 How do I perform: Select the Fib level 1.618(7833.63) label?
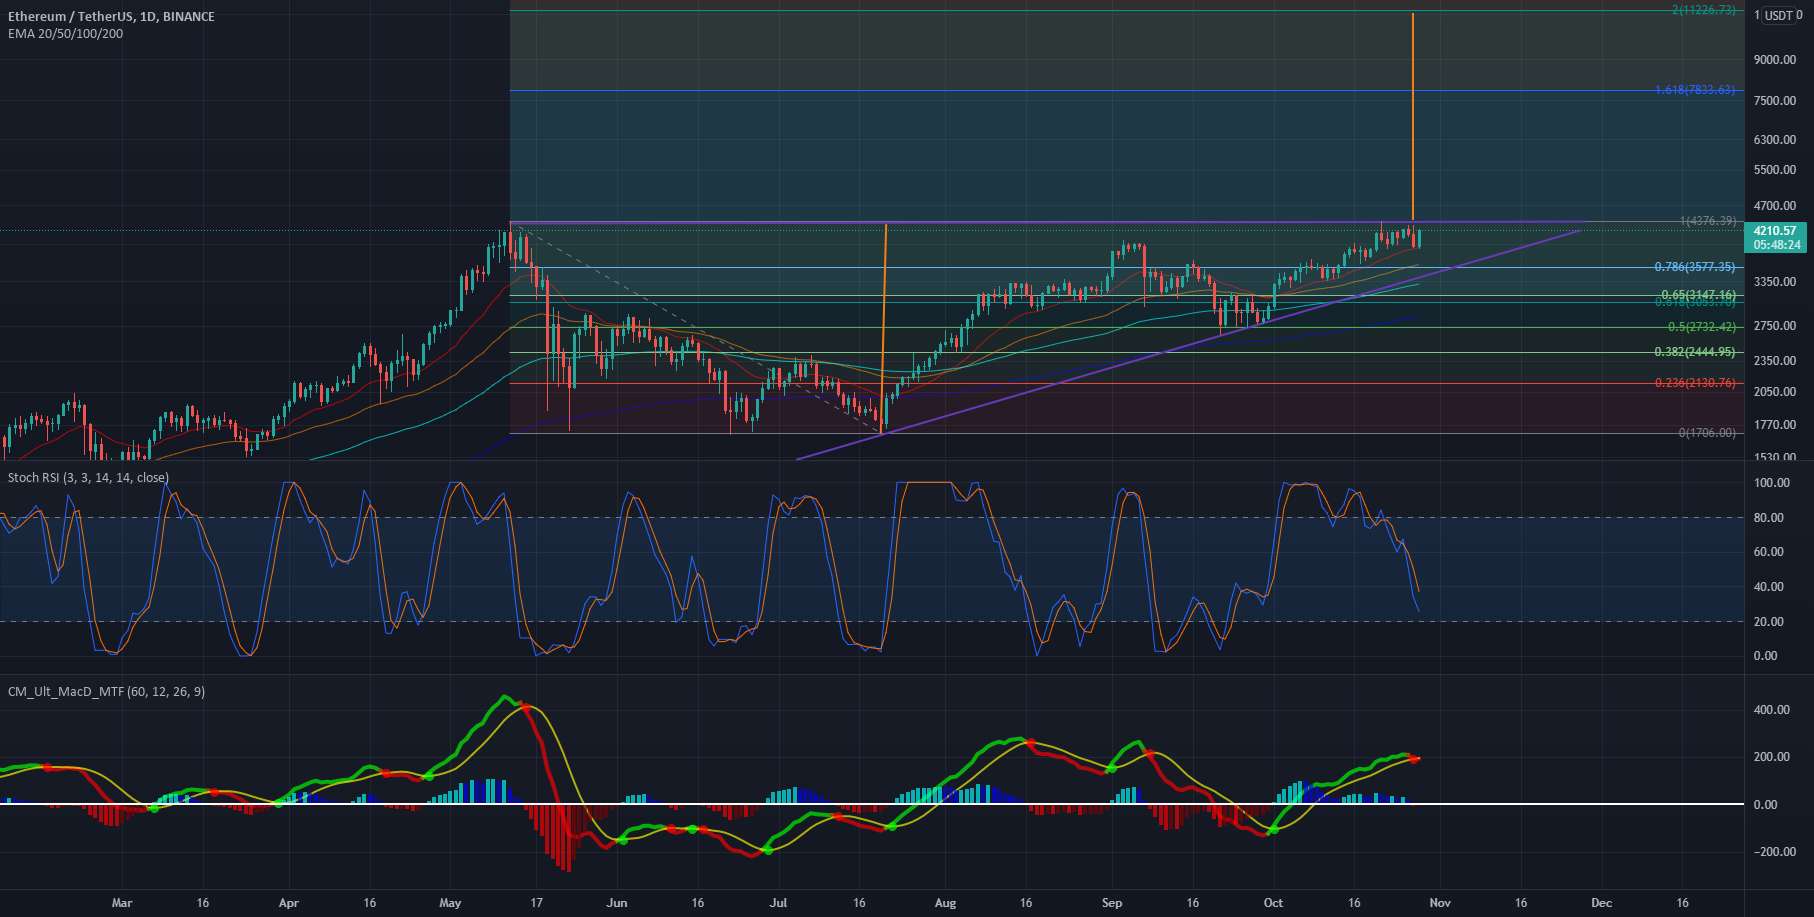1696,90
